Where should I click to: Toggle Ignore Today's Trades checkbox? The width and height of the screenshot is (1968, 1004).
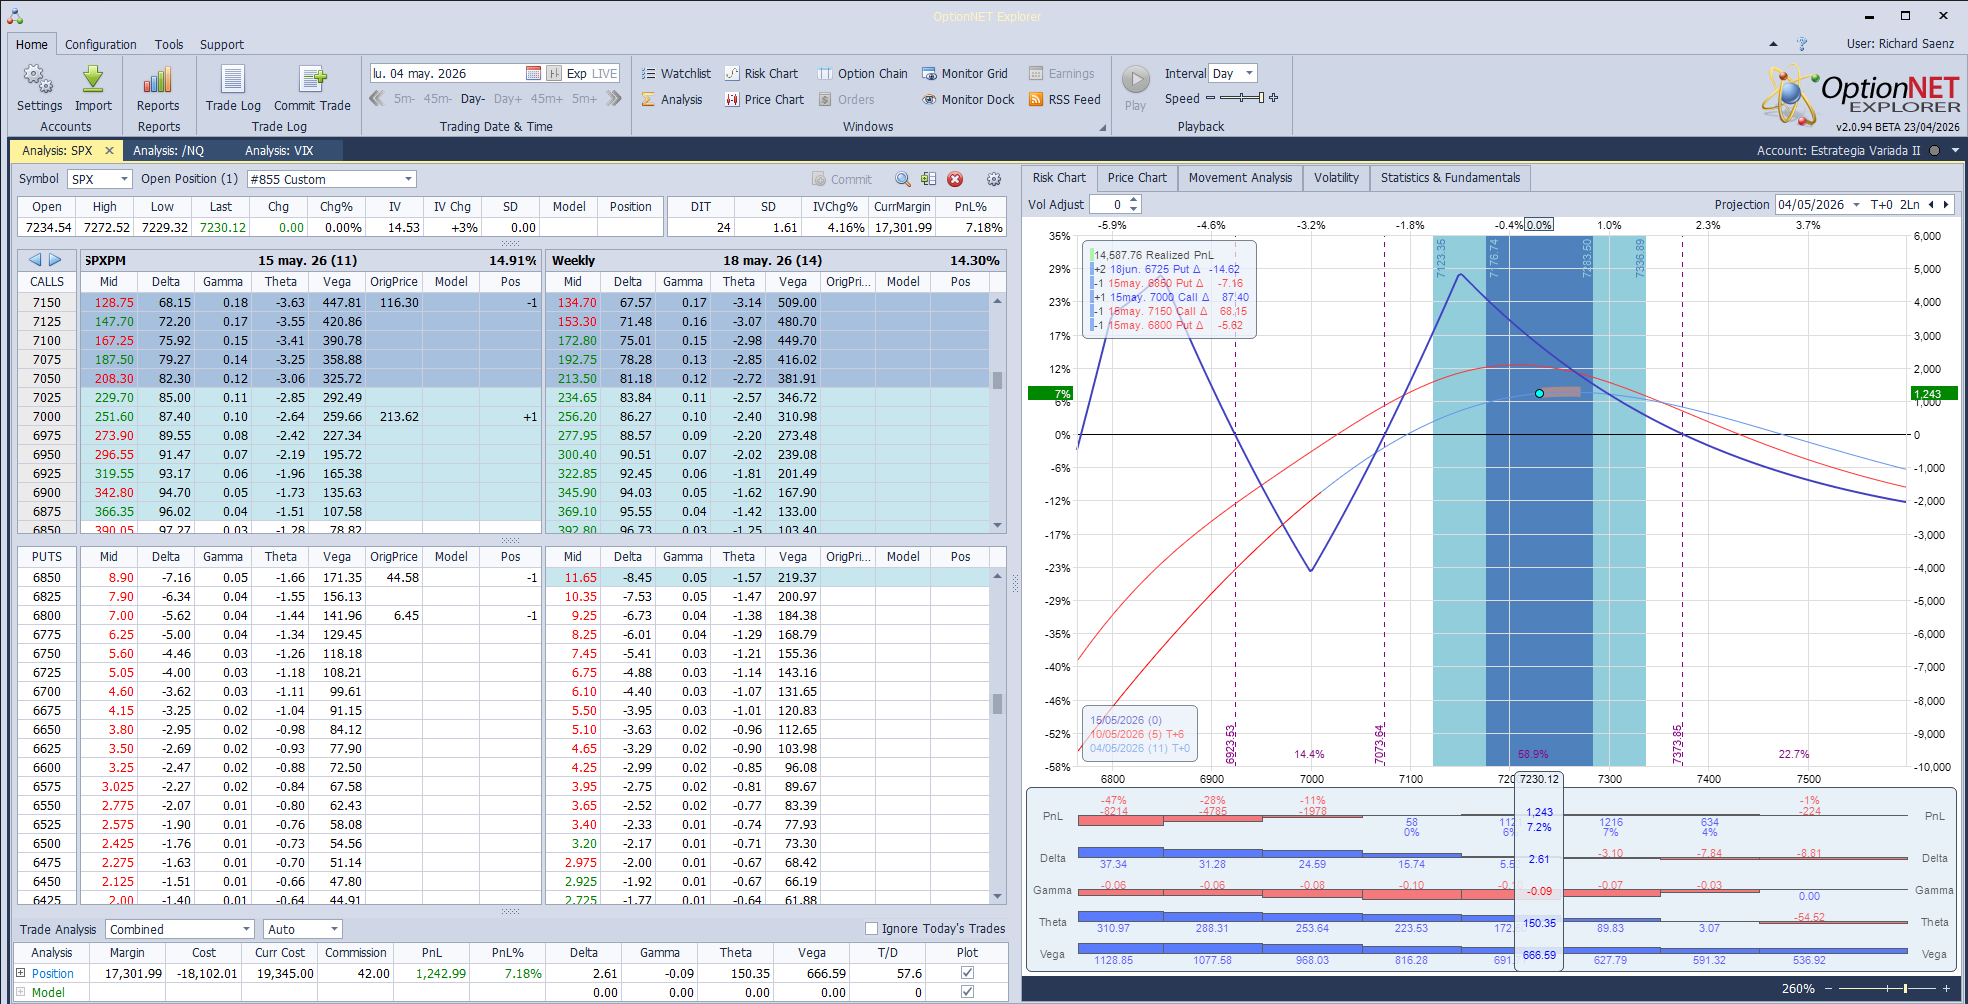871,928
